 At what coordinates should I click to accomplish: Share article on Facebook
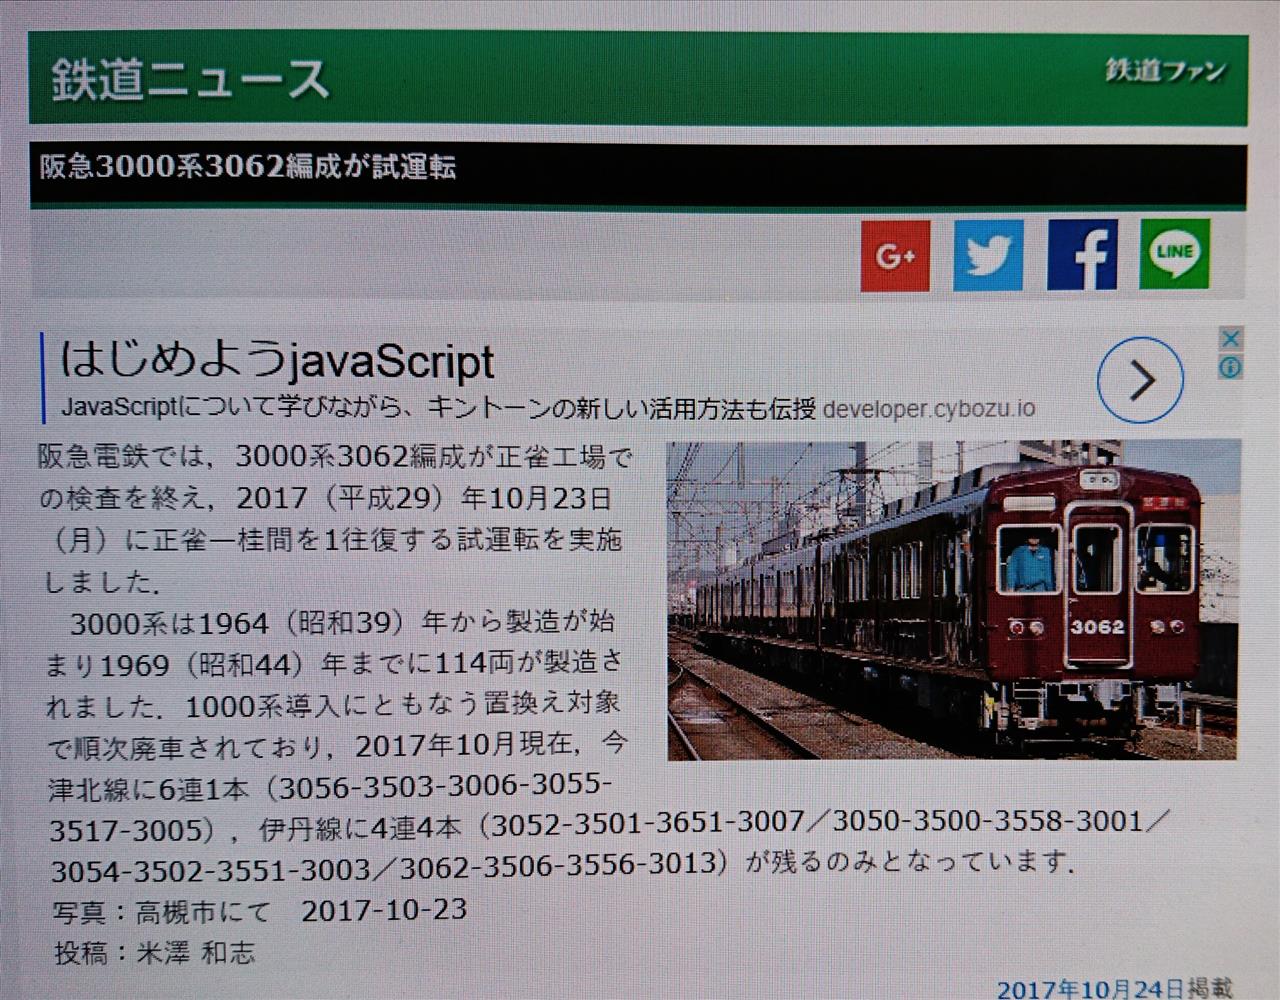[1082, 255]
